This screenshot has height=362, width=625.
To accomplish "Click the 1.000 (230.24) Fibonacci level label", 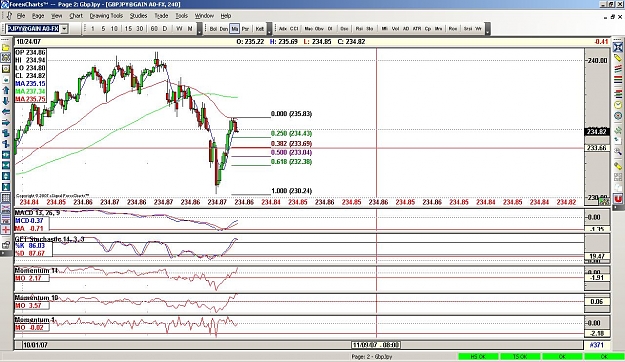I will pyautogui.click(x=291, y=191).
